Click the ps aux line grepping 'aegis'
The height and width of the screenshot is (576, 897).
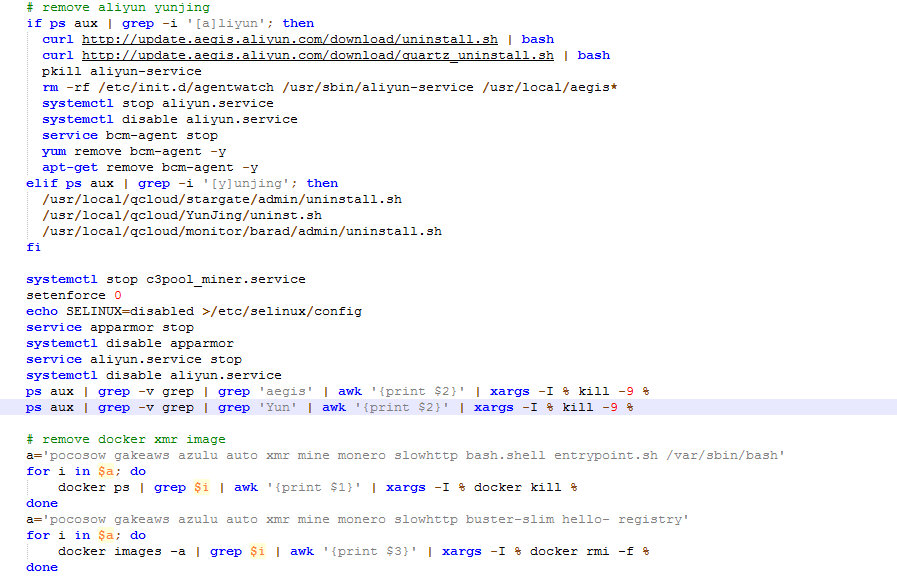[x=338, y=392]
